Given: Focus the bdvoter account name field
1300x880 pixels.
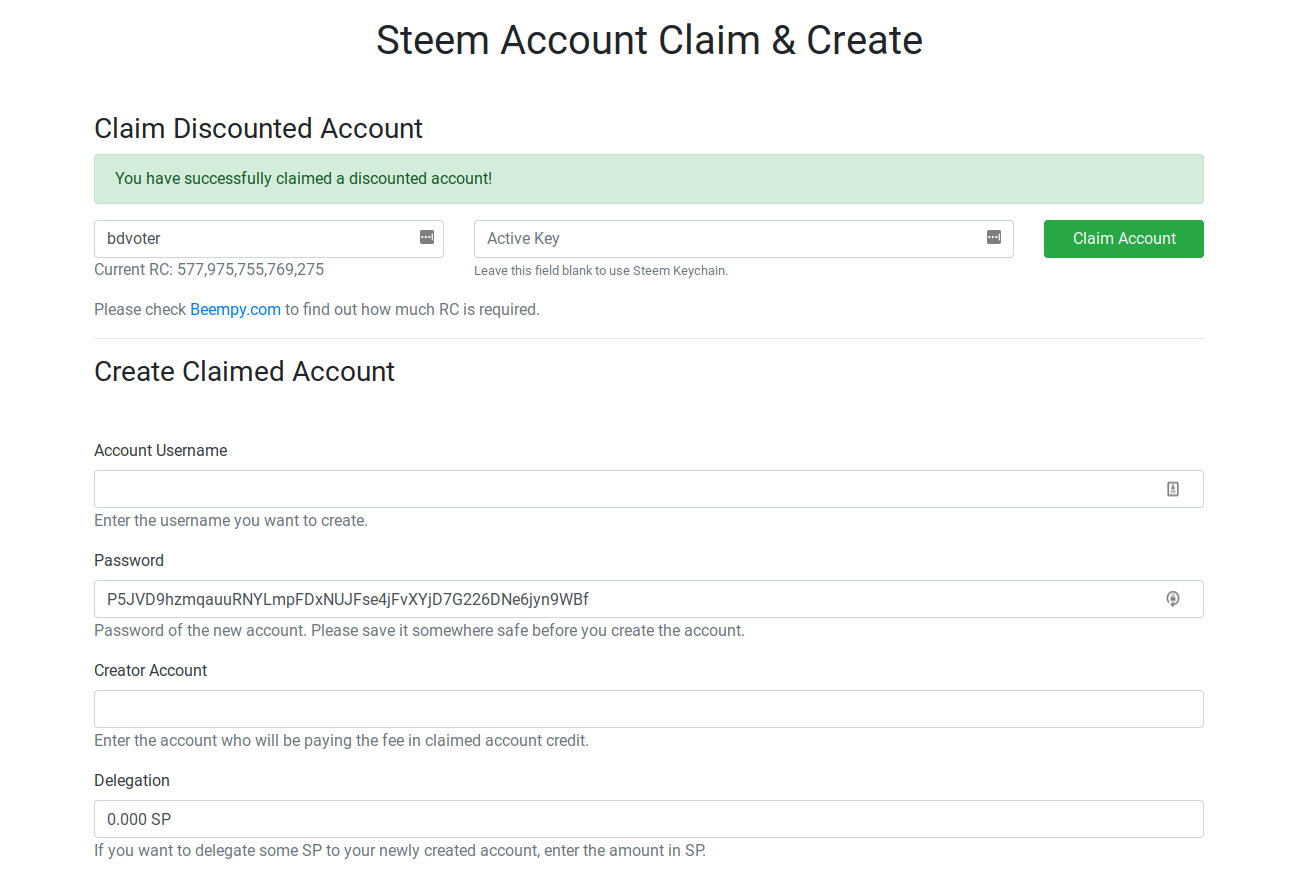Looking at the screenshot, I should pos(255,239).
